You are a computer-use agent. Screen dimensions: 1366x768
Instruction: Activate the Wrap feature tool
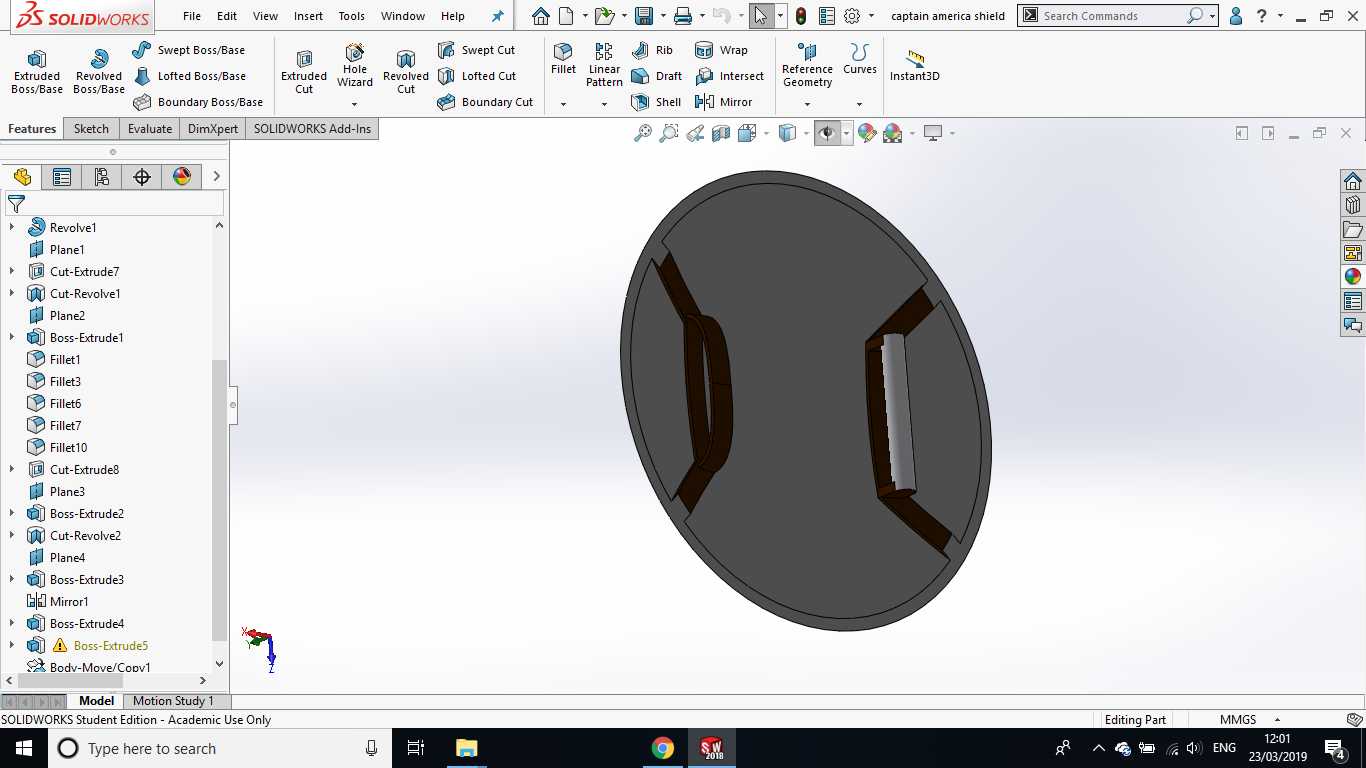point(721,50)
